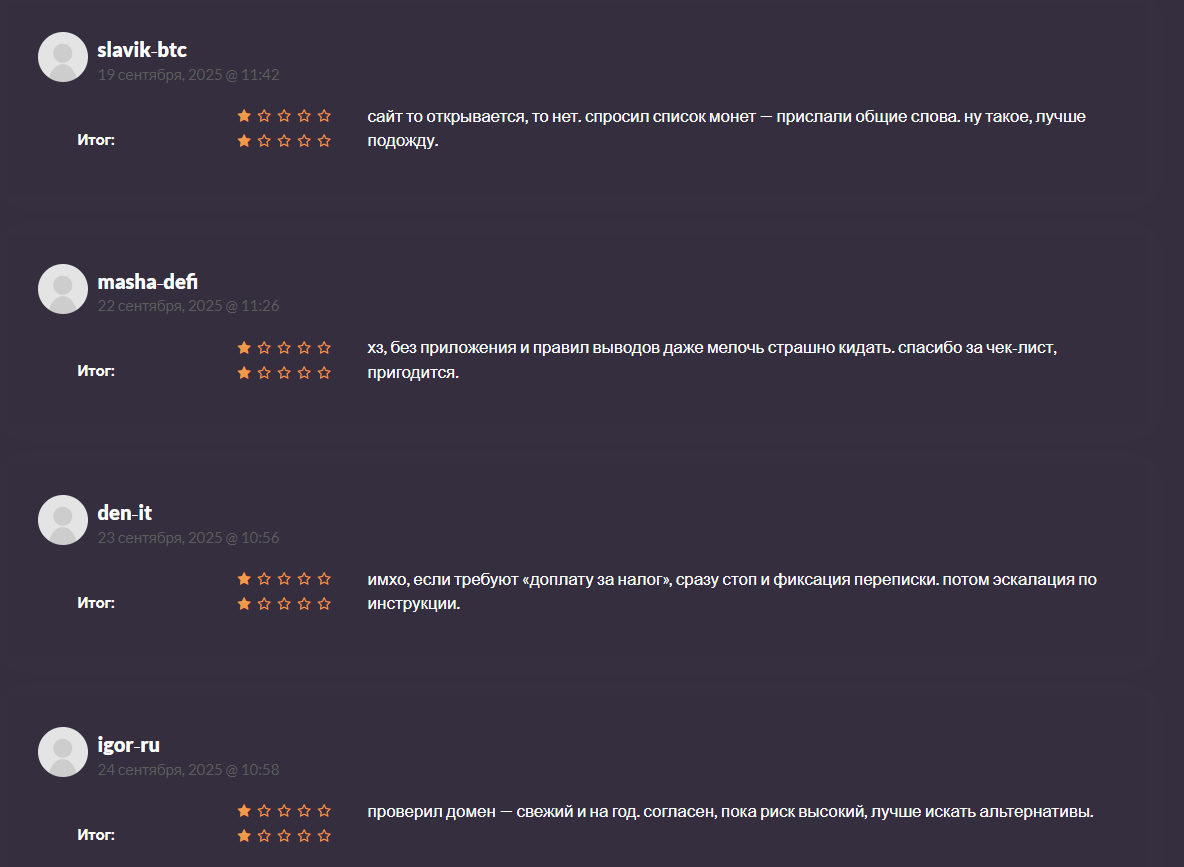Image resolution: width=1184 pixels, height=867 pixels.
Task: Click igor-ru's comment text about домен
Action: click(730, 811)
